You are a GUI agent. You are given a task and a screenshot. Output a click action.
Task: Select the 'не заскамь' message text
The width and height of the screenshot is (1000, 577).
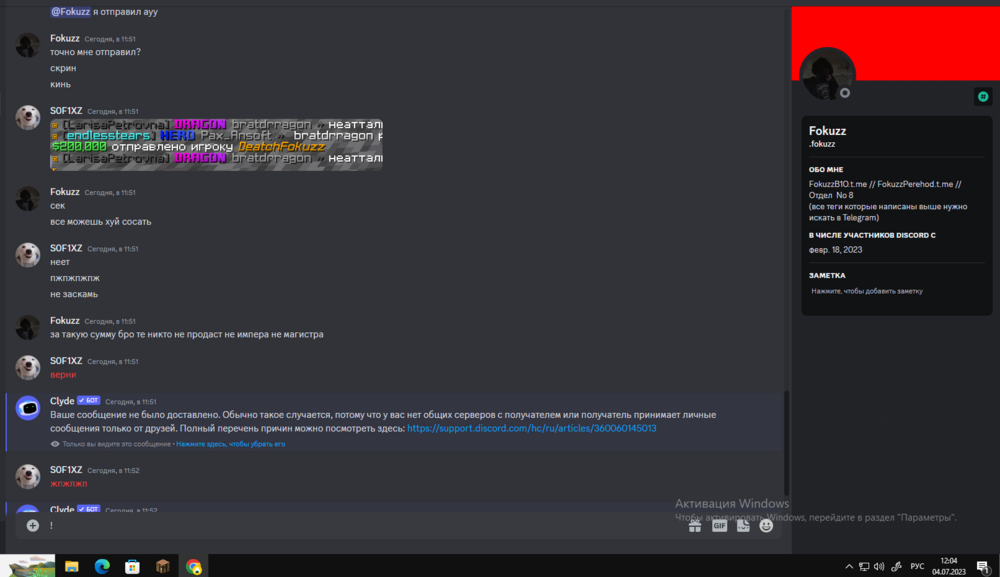coord(74,294)
